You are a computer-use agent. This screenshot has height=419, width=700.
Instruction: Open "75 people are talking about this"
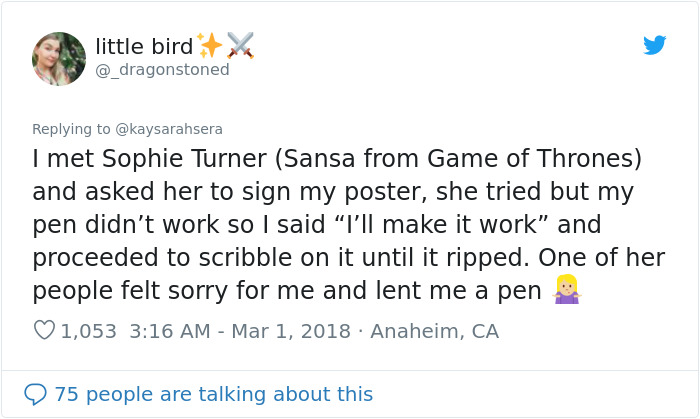pyautogui.click(x=213, y=394)
